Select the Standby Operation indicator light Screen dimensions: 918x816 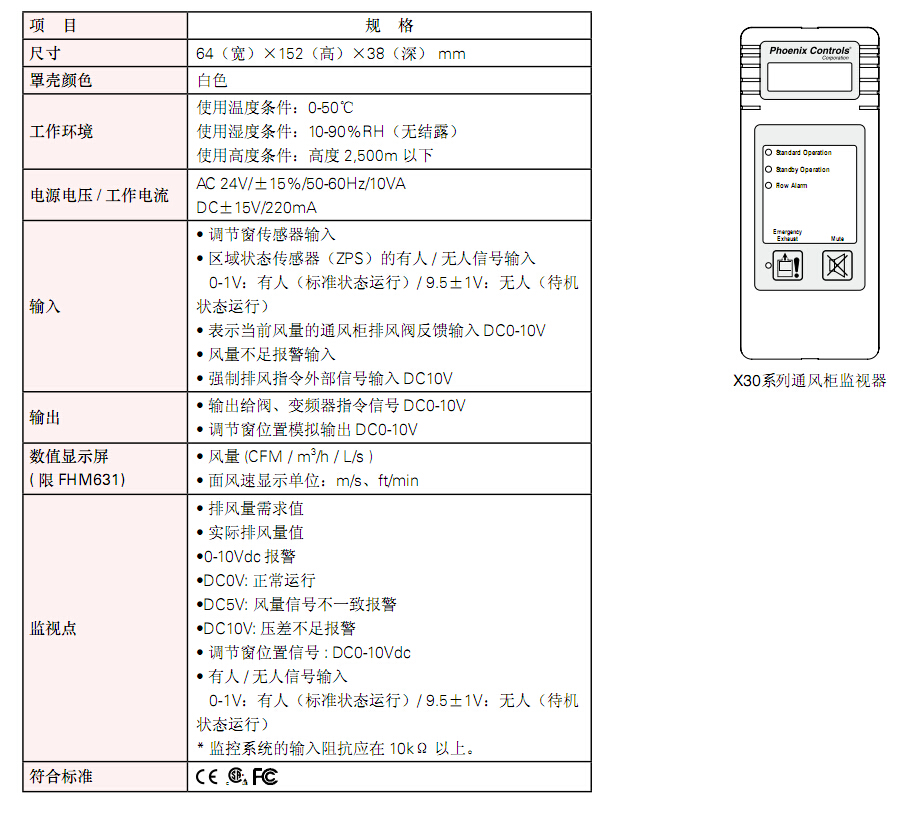tap(769, 169)
